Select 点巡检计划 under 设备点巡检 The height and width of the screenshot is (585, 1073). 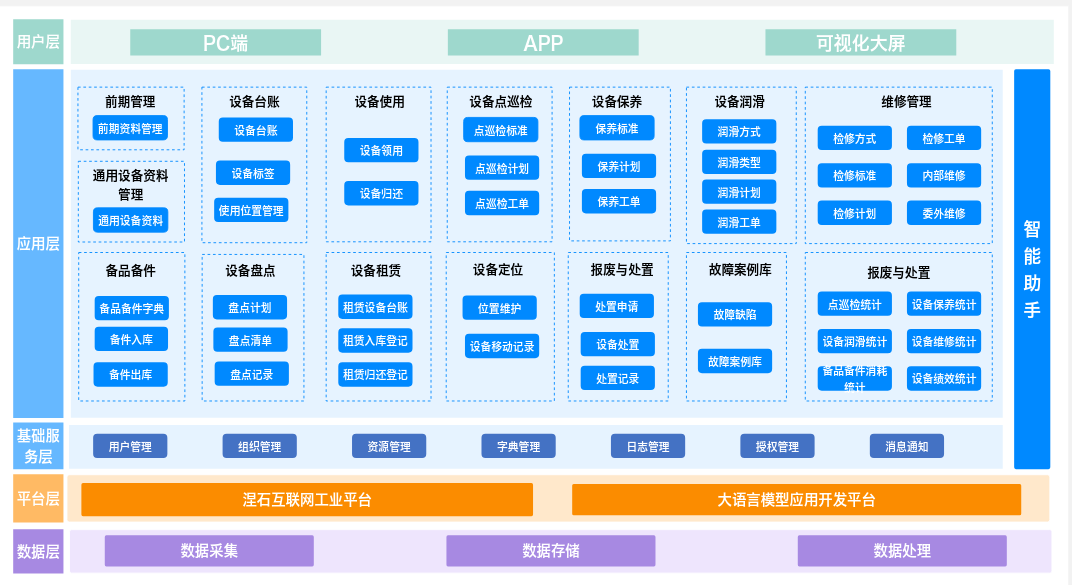point(502,168)
